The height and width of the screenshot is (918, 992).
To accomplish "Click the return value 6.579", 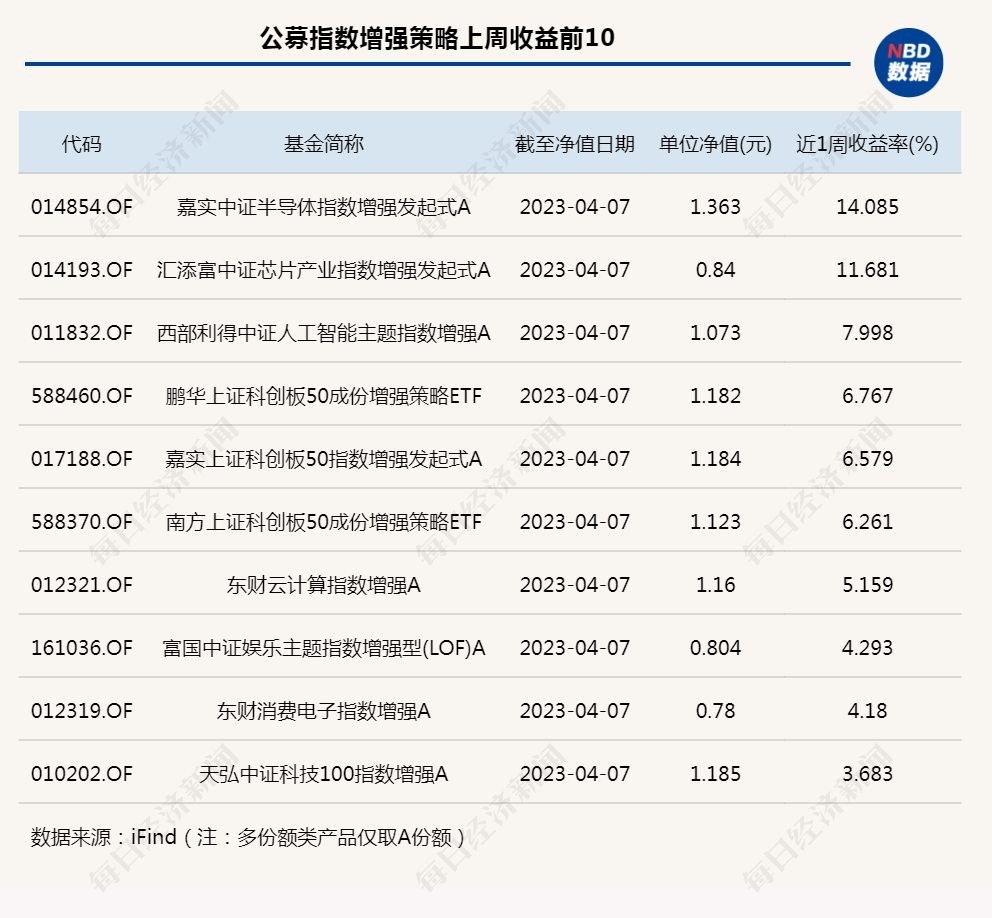I will [867, 459].
